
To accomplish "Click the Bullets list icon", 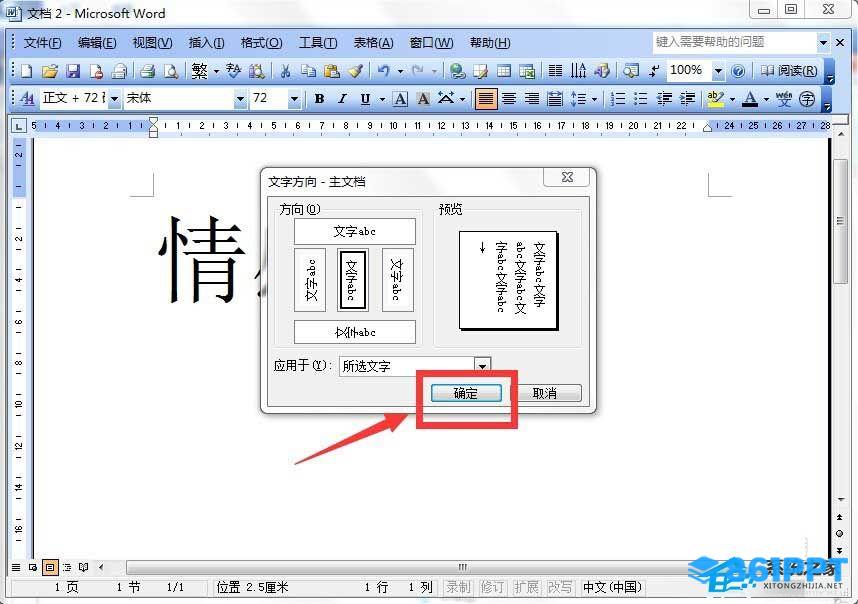I will click(641, 99).
